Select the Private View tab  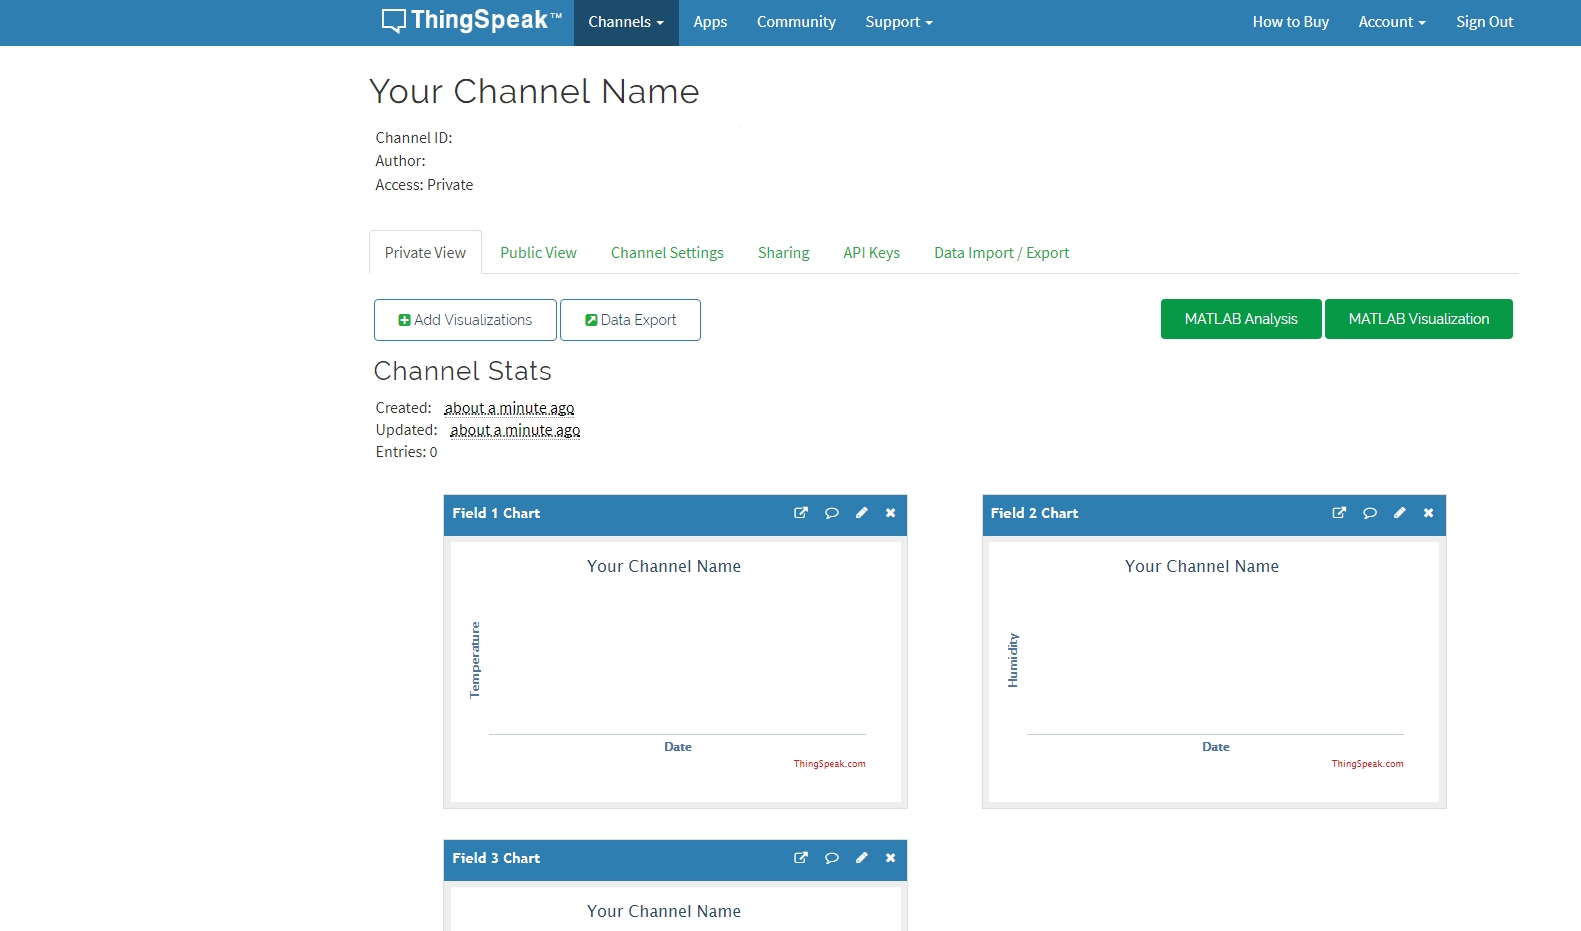[425, 252]
